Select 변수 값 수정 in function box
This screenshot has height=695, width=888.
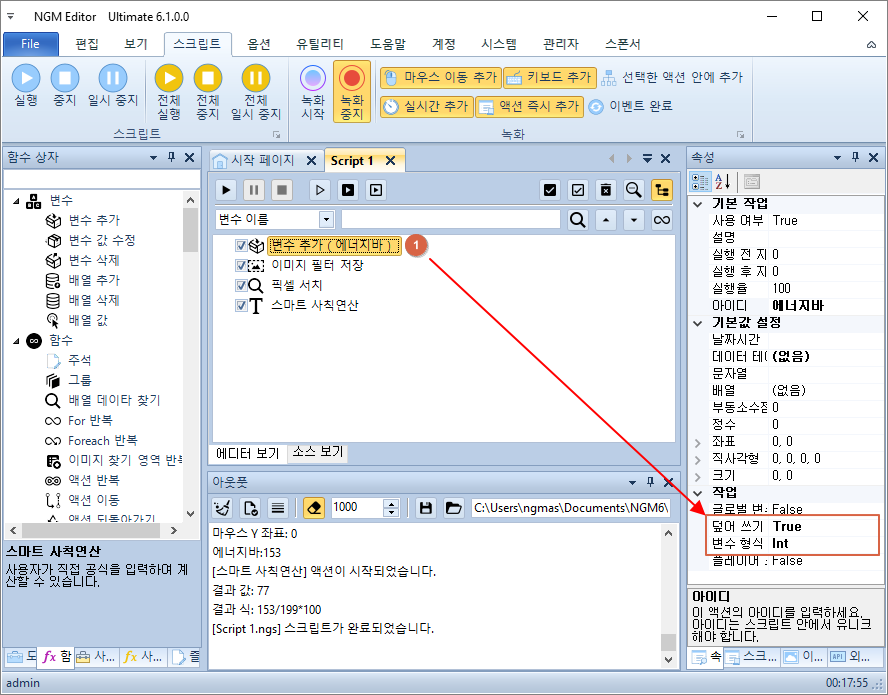click(101, 240)
